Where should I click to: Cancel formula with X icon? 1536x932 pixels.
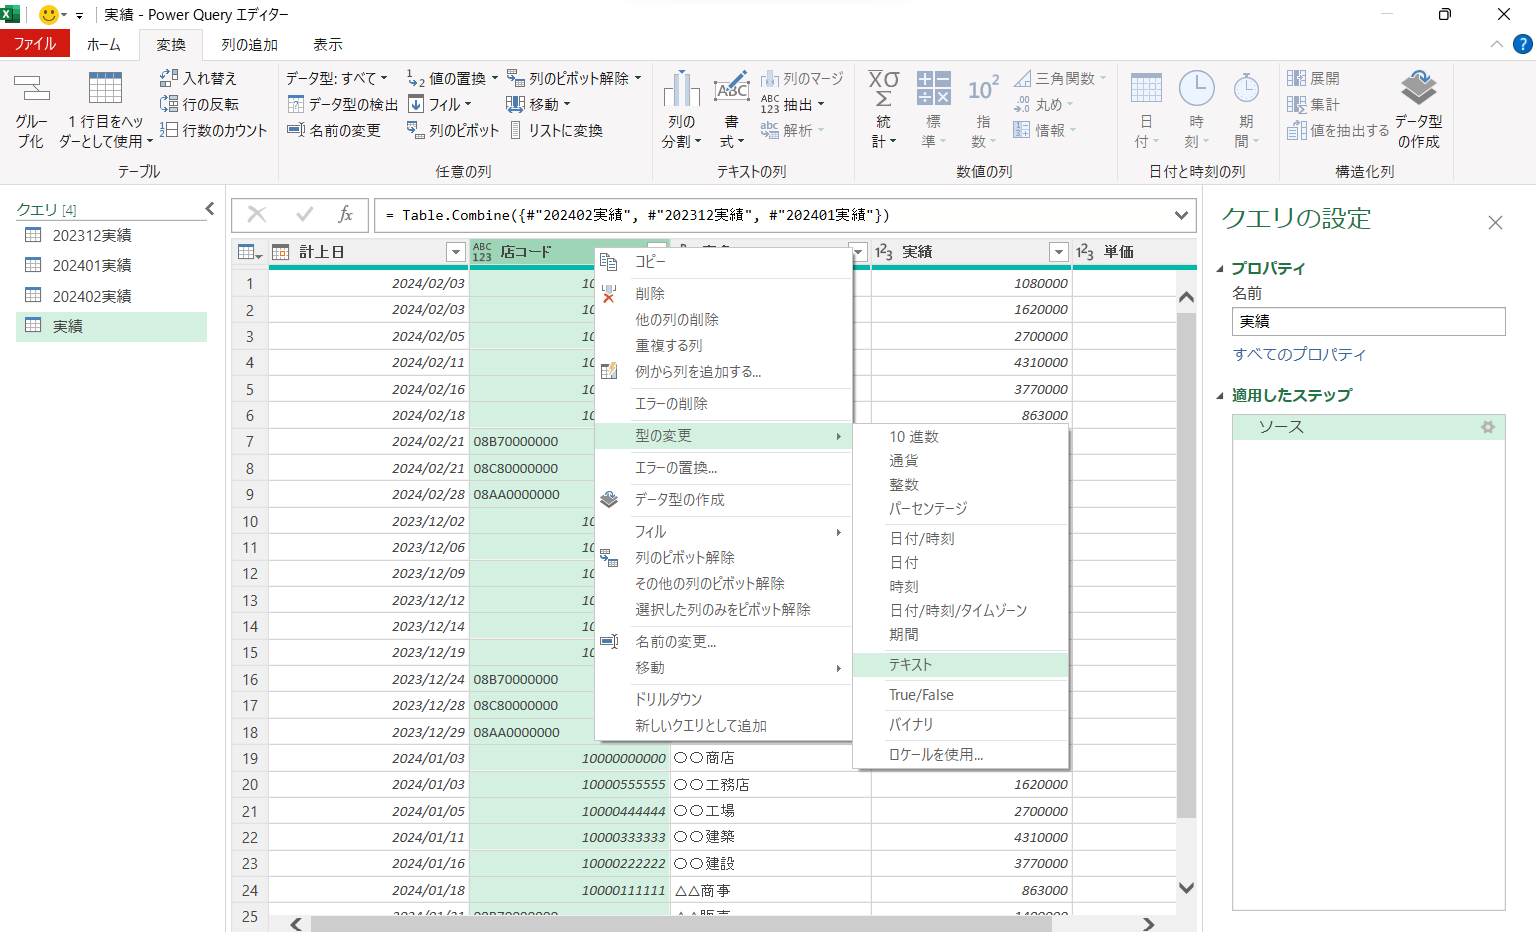click(x=257, y=215)
